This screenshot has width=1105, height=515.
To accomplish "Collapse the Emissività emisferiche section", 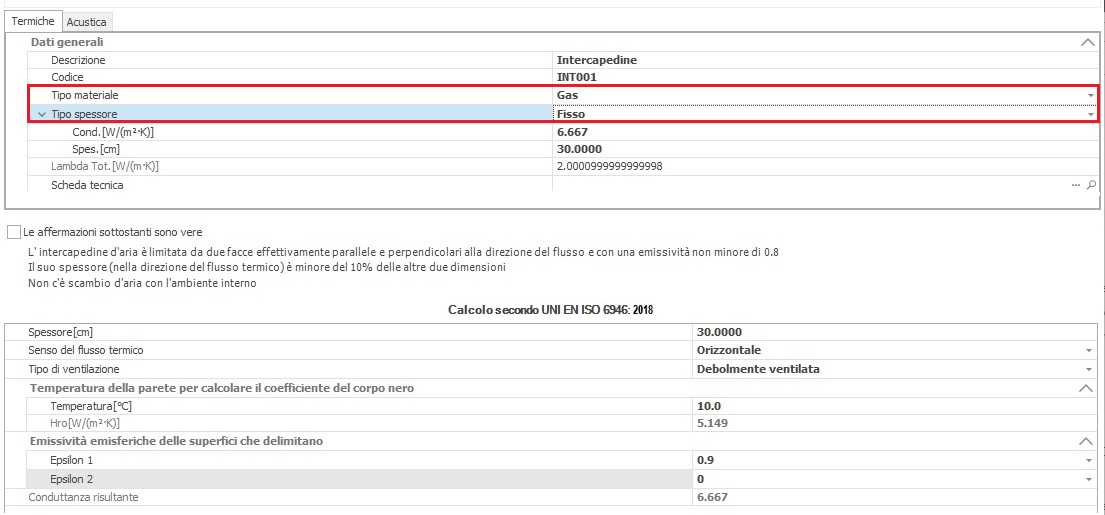I will click(1086, 441).
